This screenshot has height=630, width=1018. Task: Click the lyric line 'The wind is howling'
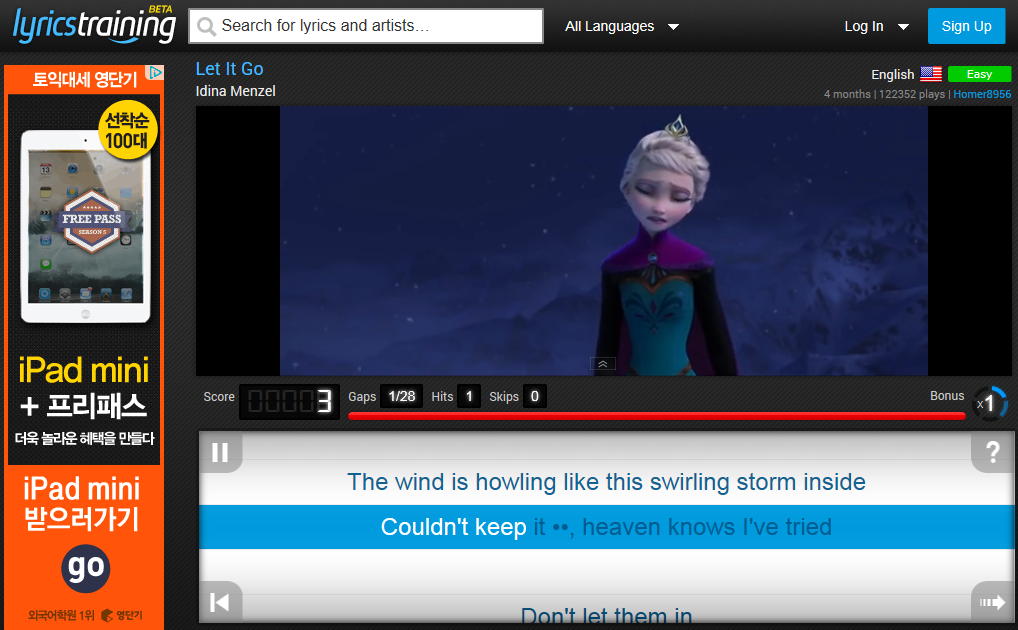606,482
